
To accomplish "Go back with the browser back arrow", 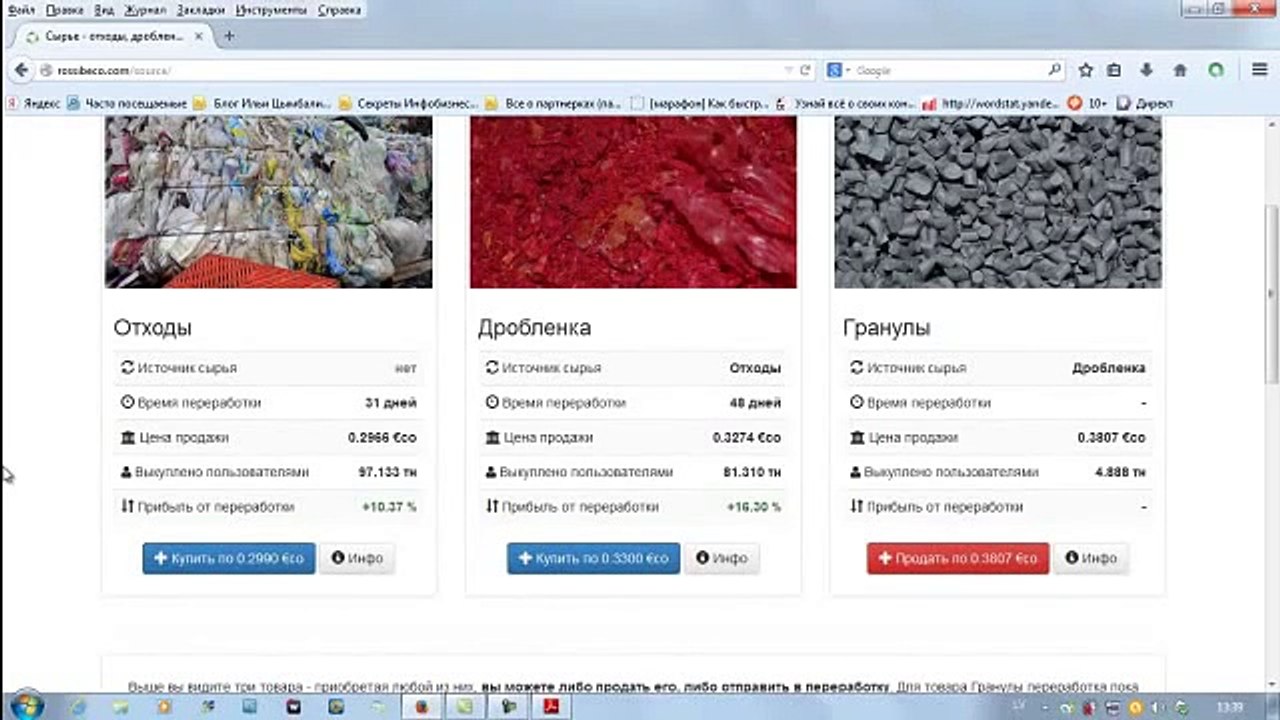I will 20,71.
